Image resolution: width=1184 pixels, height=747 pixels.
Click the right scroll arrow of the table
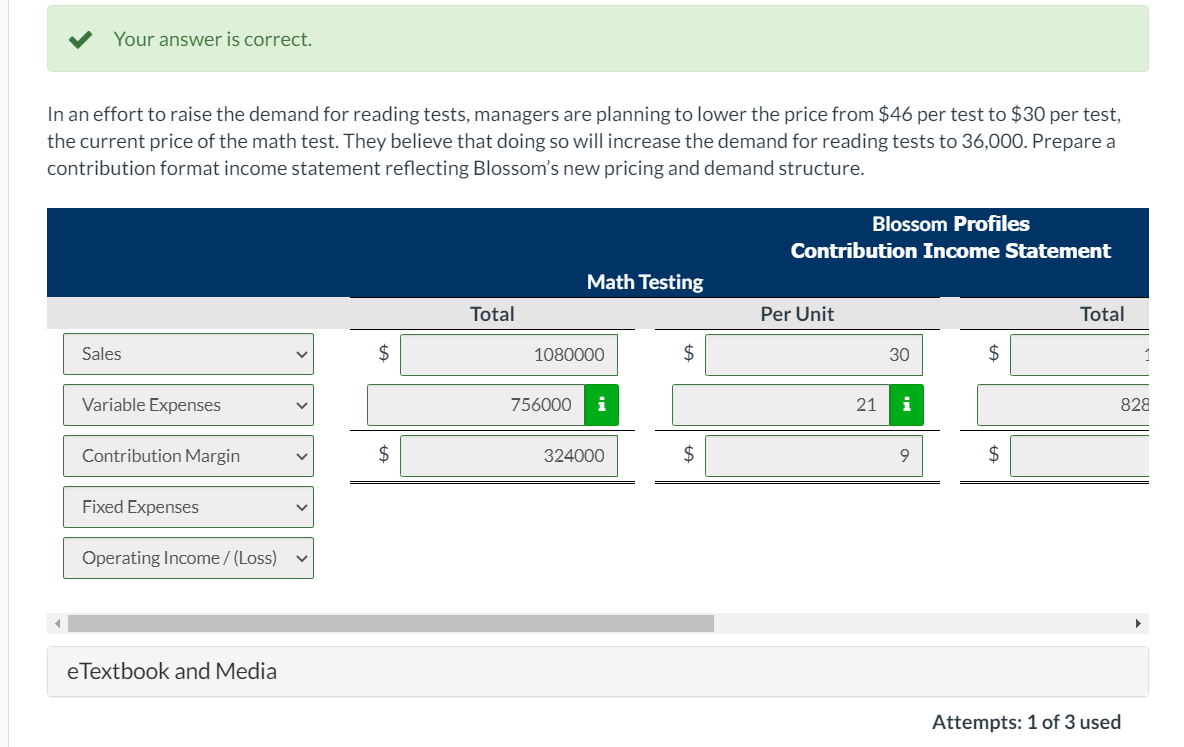click(1138, 623)
